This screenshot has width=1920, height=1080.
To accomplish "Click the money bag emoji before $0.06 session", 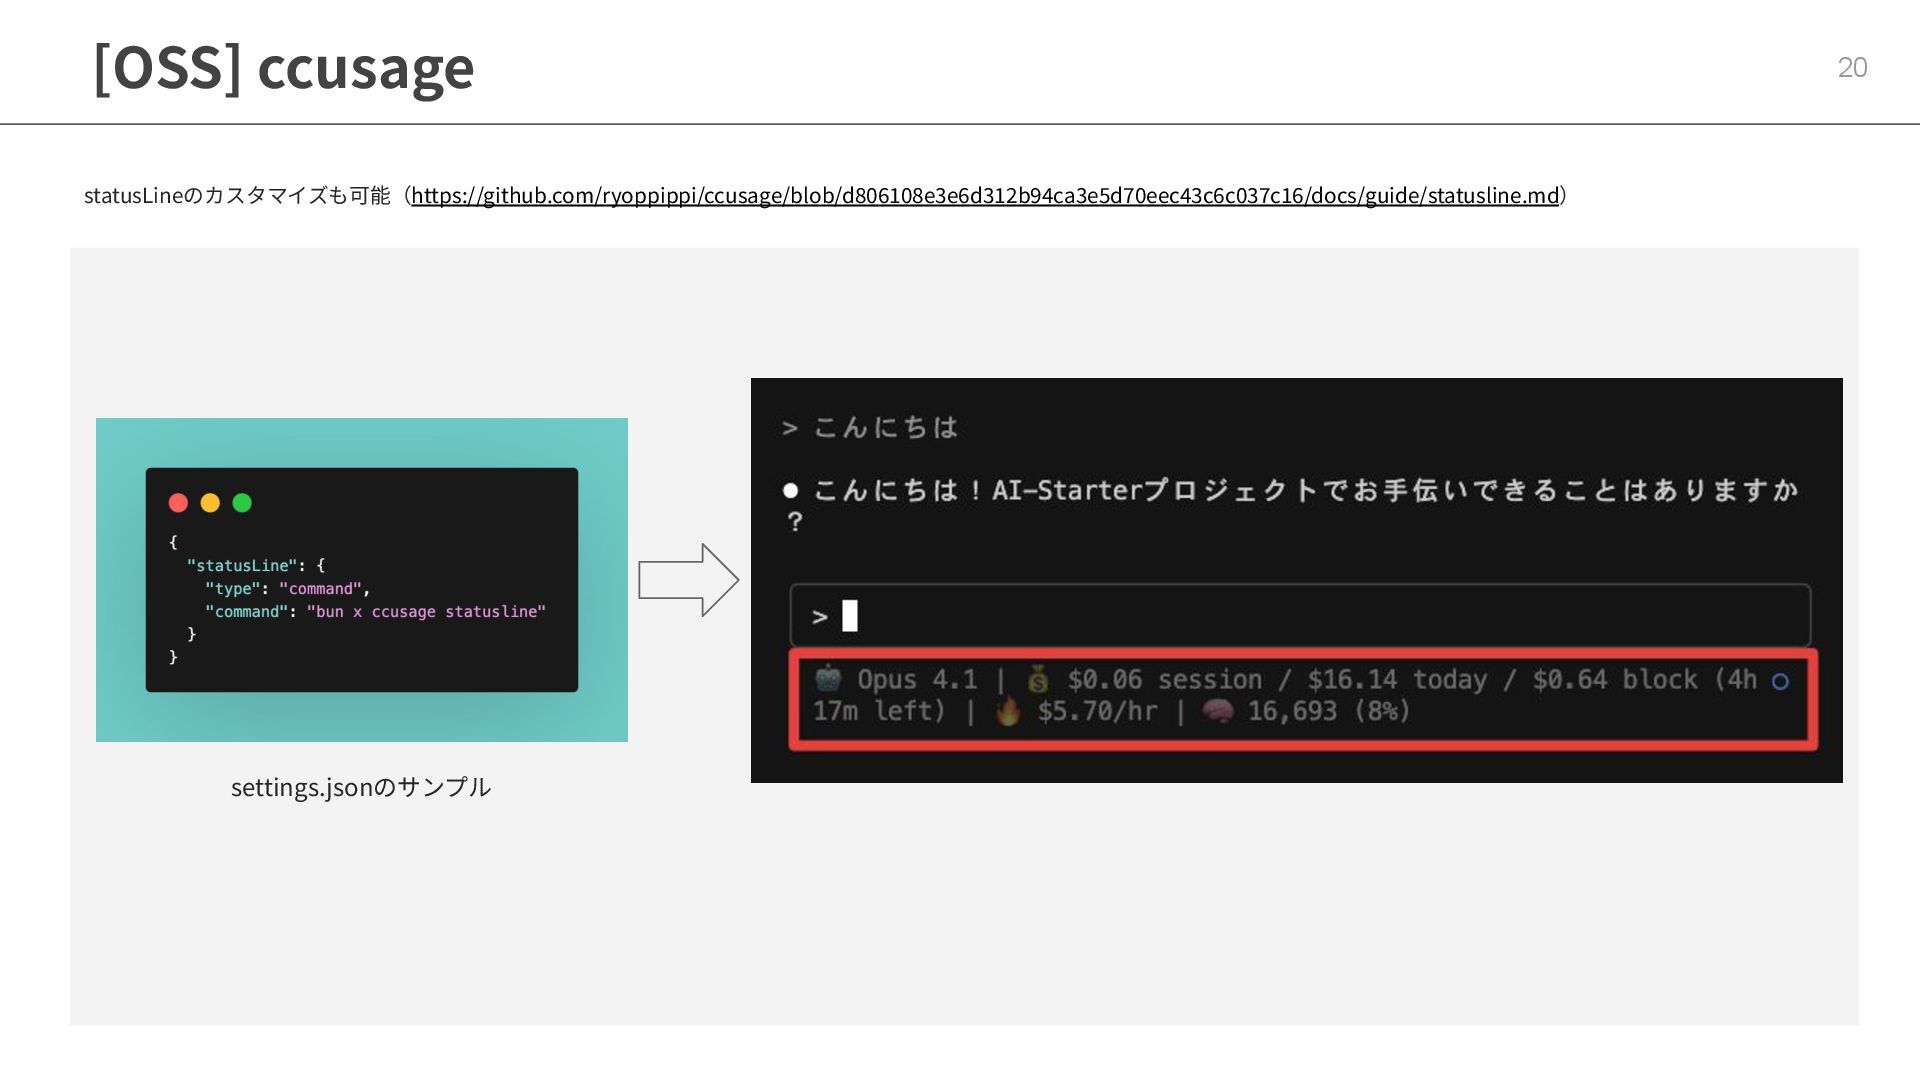I will [x=1038, y=680].
